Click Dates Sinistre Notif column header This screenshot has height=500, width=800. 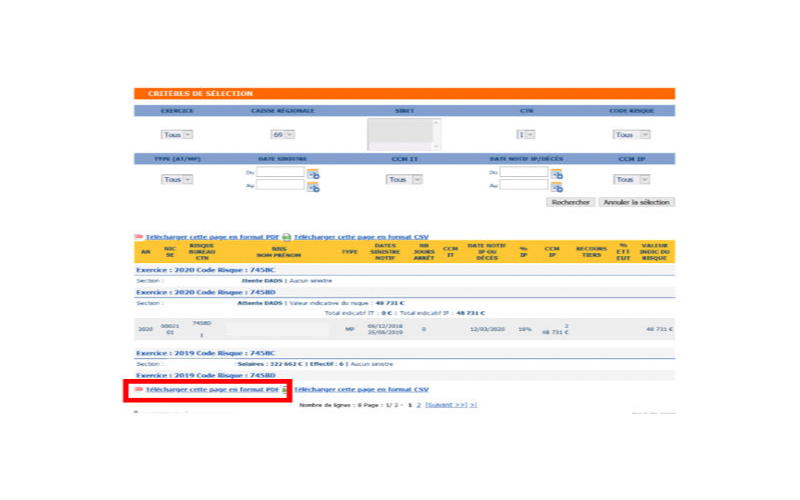click(385, 252)
